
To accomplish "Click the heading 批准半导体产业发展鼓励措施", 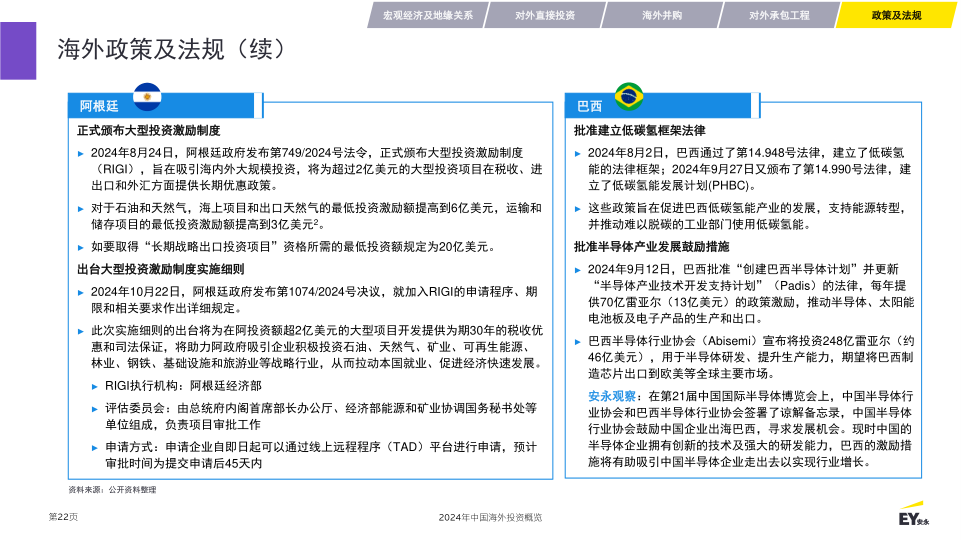I will (x=651, y=246).
